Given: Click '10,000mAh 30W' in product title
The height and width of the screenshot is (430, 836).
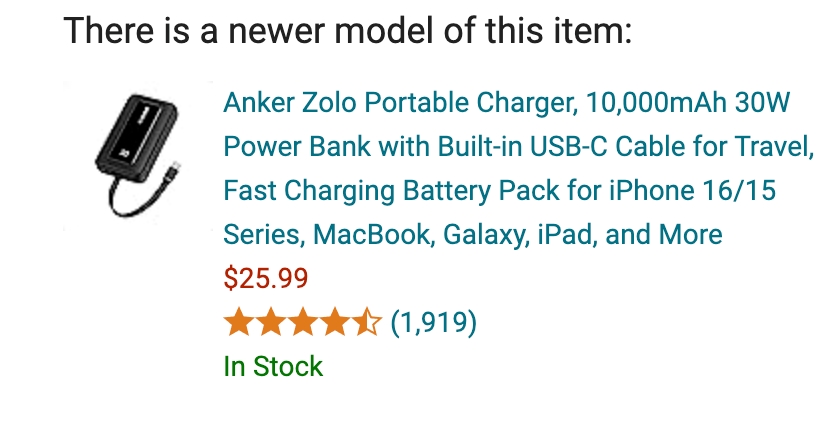Looking at the screenshot, I should [688, 102].
